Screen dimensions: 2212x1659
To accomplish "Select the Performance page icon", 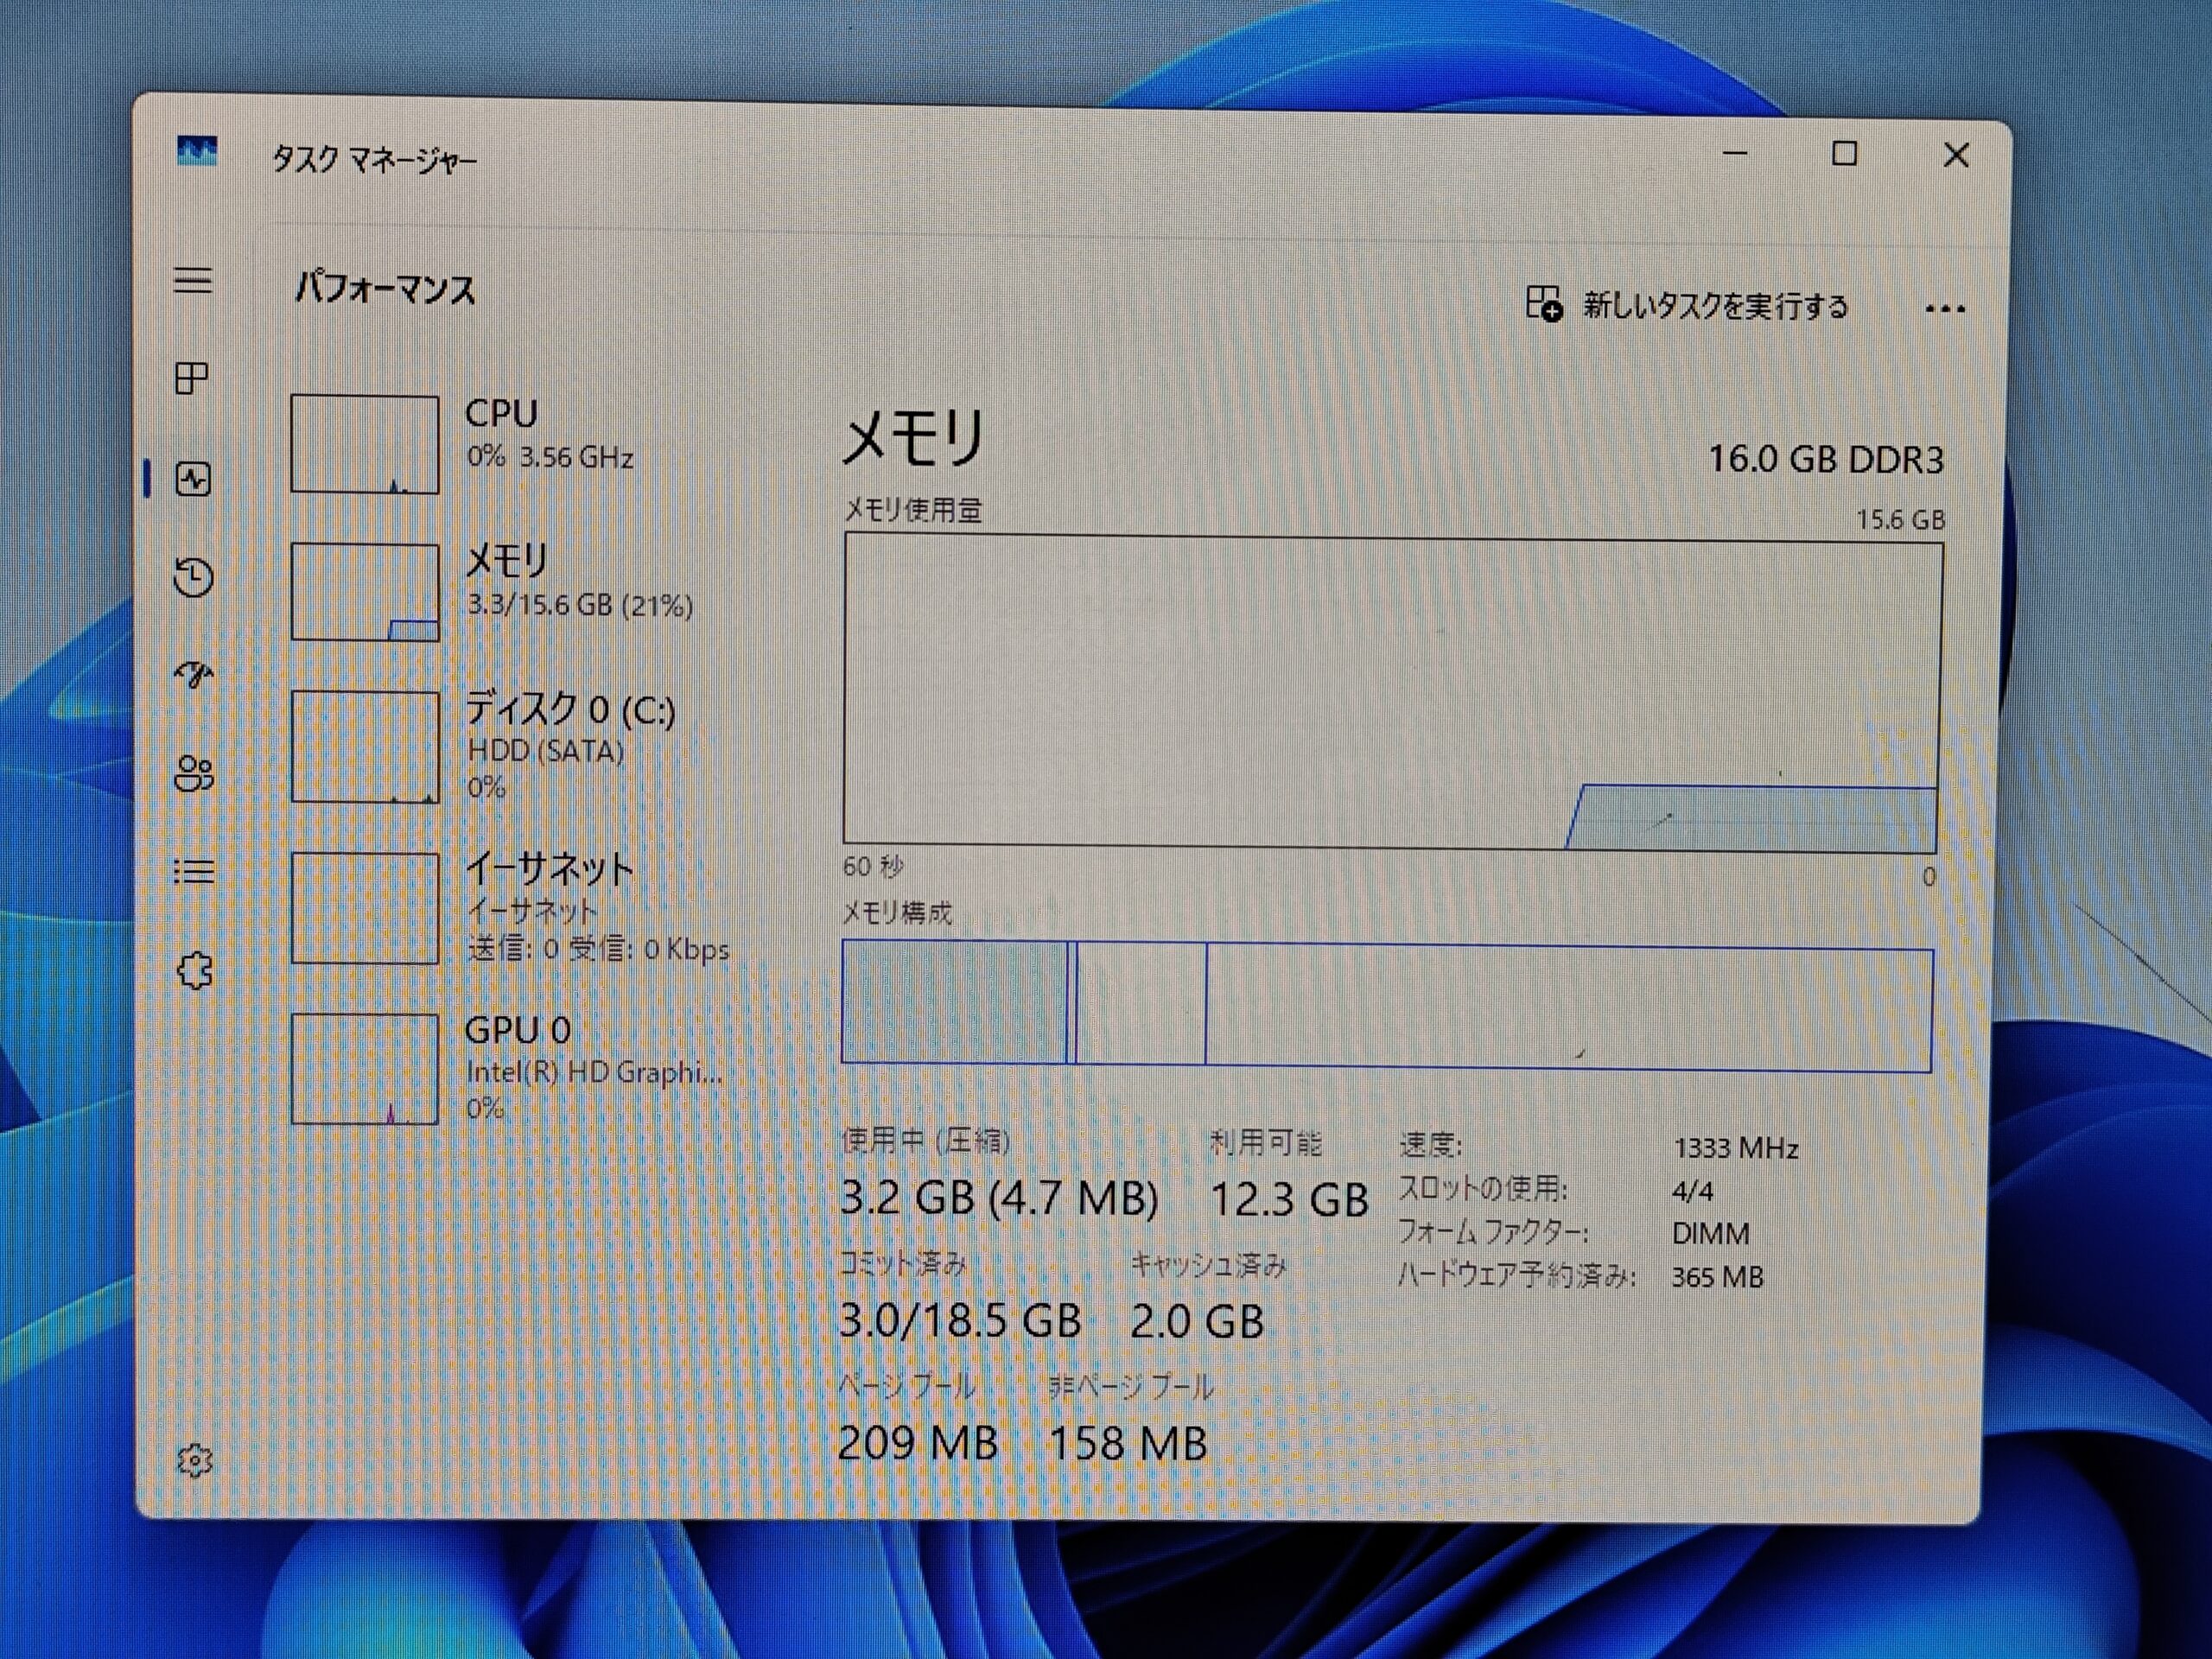I will coord(193,480).
